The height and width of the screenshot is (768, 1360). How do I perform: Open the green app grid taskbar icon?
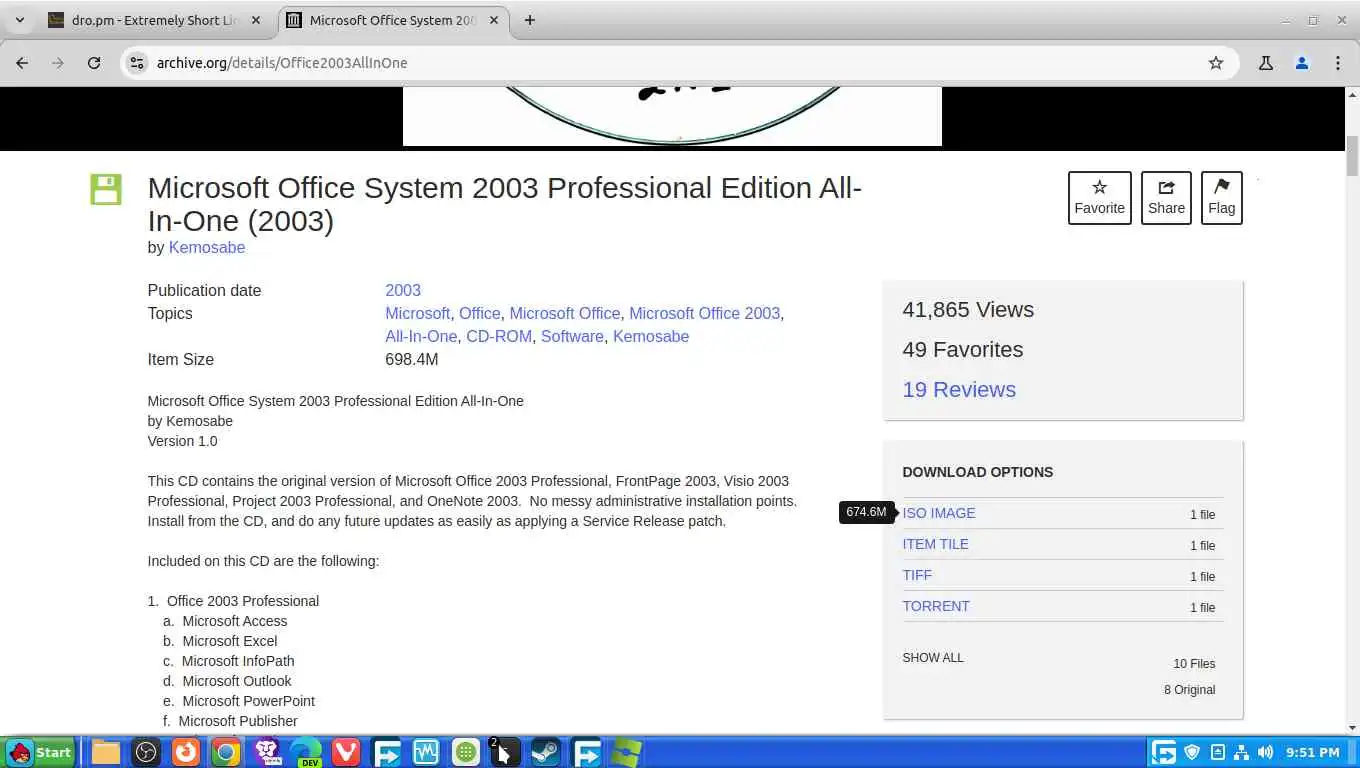tap(466, 752)
